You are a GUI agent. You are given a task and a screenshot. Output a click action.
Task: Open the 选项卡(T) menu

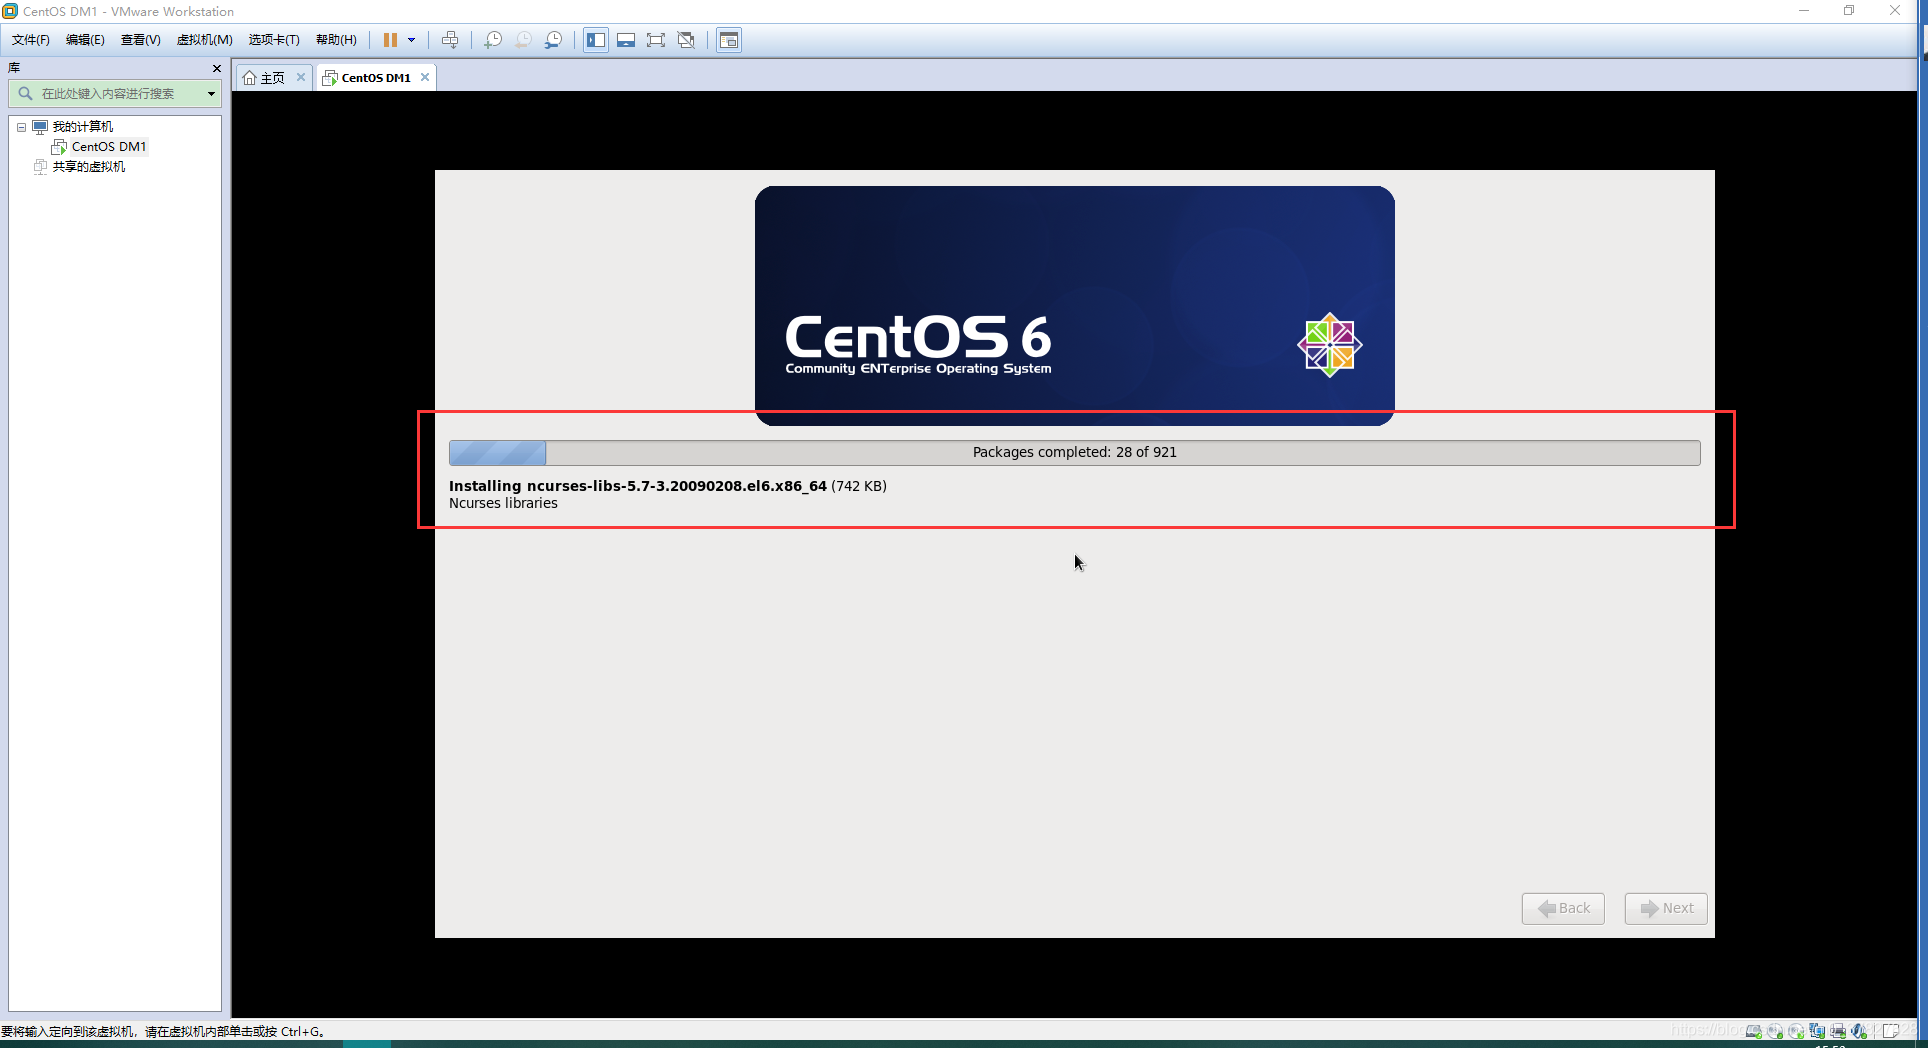click(x=274, y=40)
